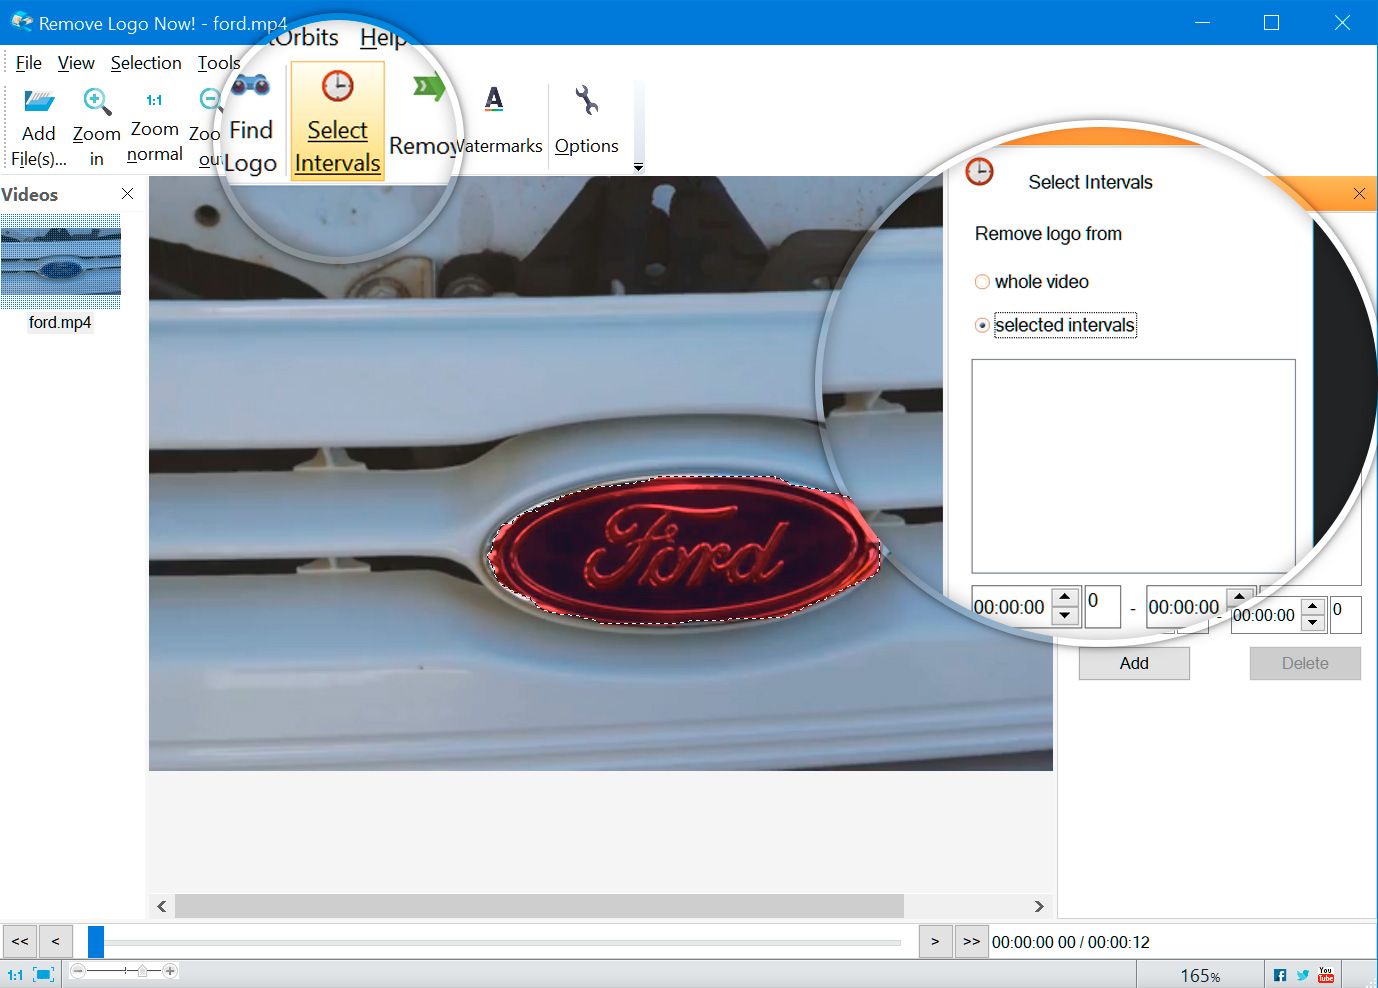Screen dimensions: 1378x988
Task: Click the zoom plus button in status bar
Action: 170,971
